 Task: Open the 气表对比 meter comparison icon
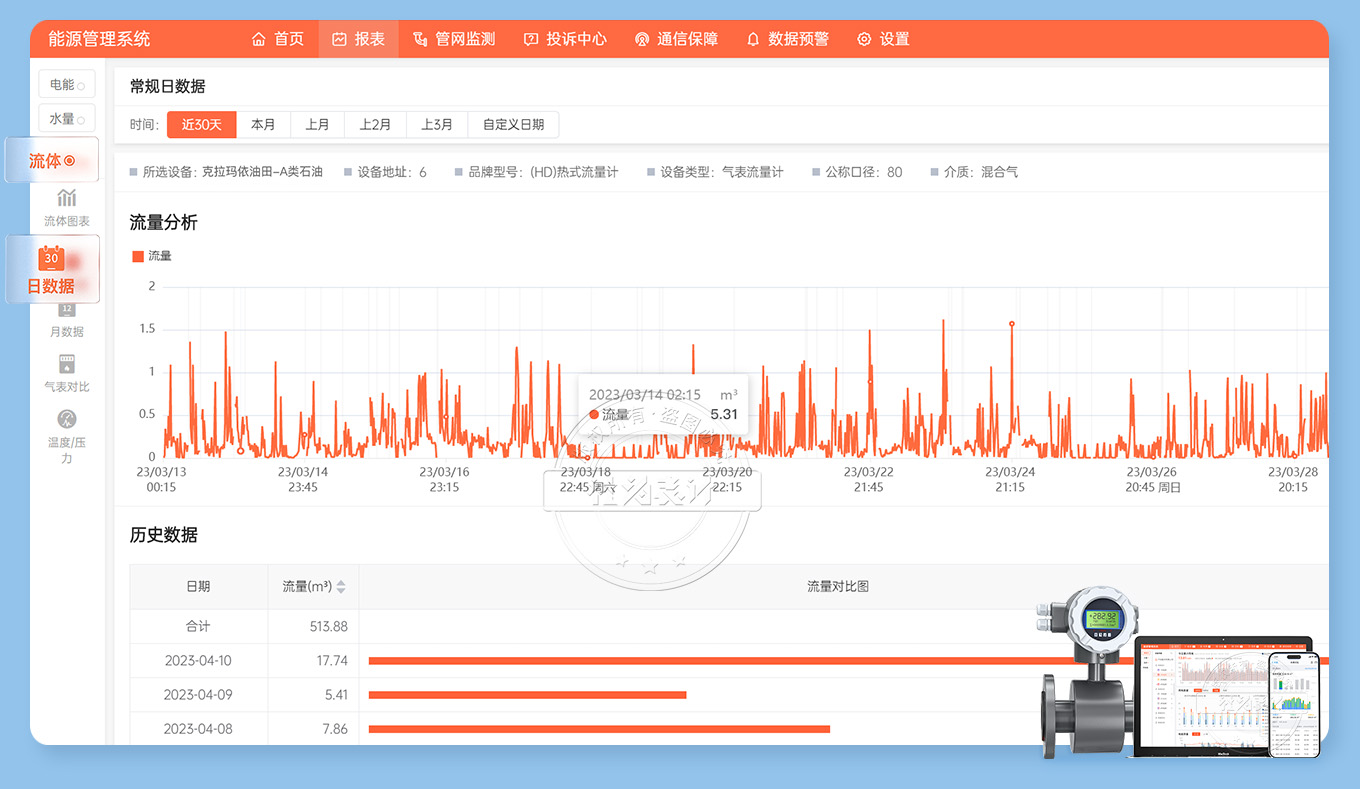click(x=67, y=364)
